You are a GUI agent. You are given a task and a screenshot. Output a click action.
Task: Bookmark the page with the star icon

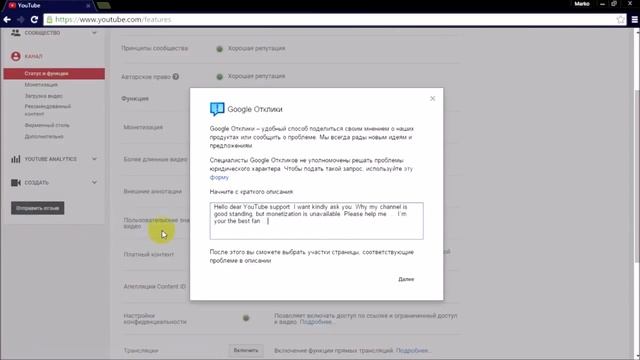pyautogui.click(x=620, y=20)
